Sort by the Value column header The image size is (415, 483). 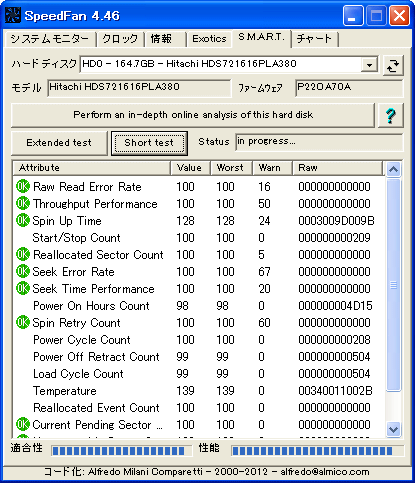click(190, 168)
